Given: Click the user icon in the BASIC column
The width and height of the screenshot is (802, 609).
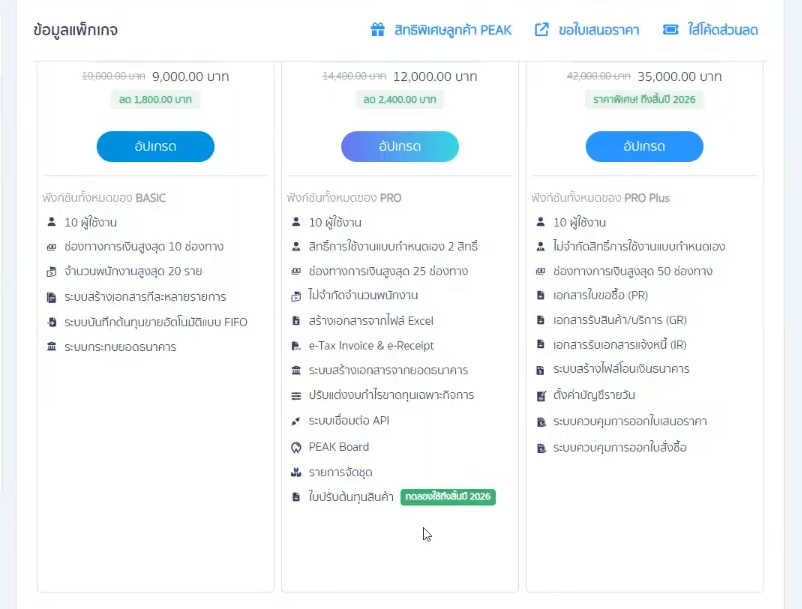Looking at the screenshot, I should (51, 222).
